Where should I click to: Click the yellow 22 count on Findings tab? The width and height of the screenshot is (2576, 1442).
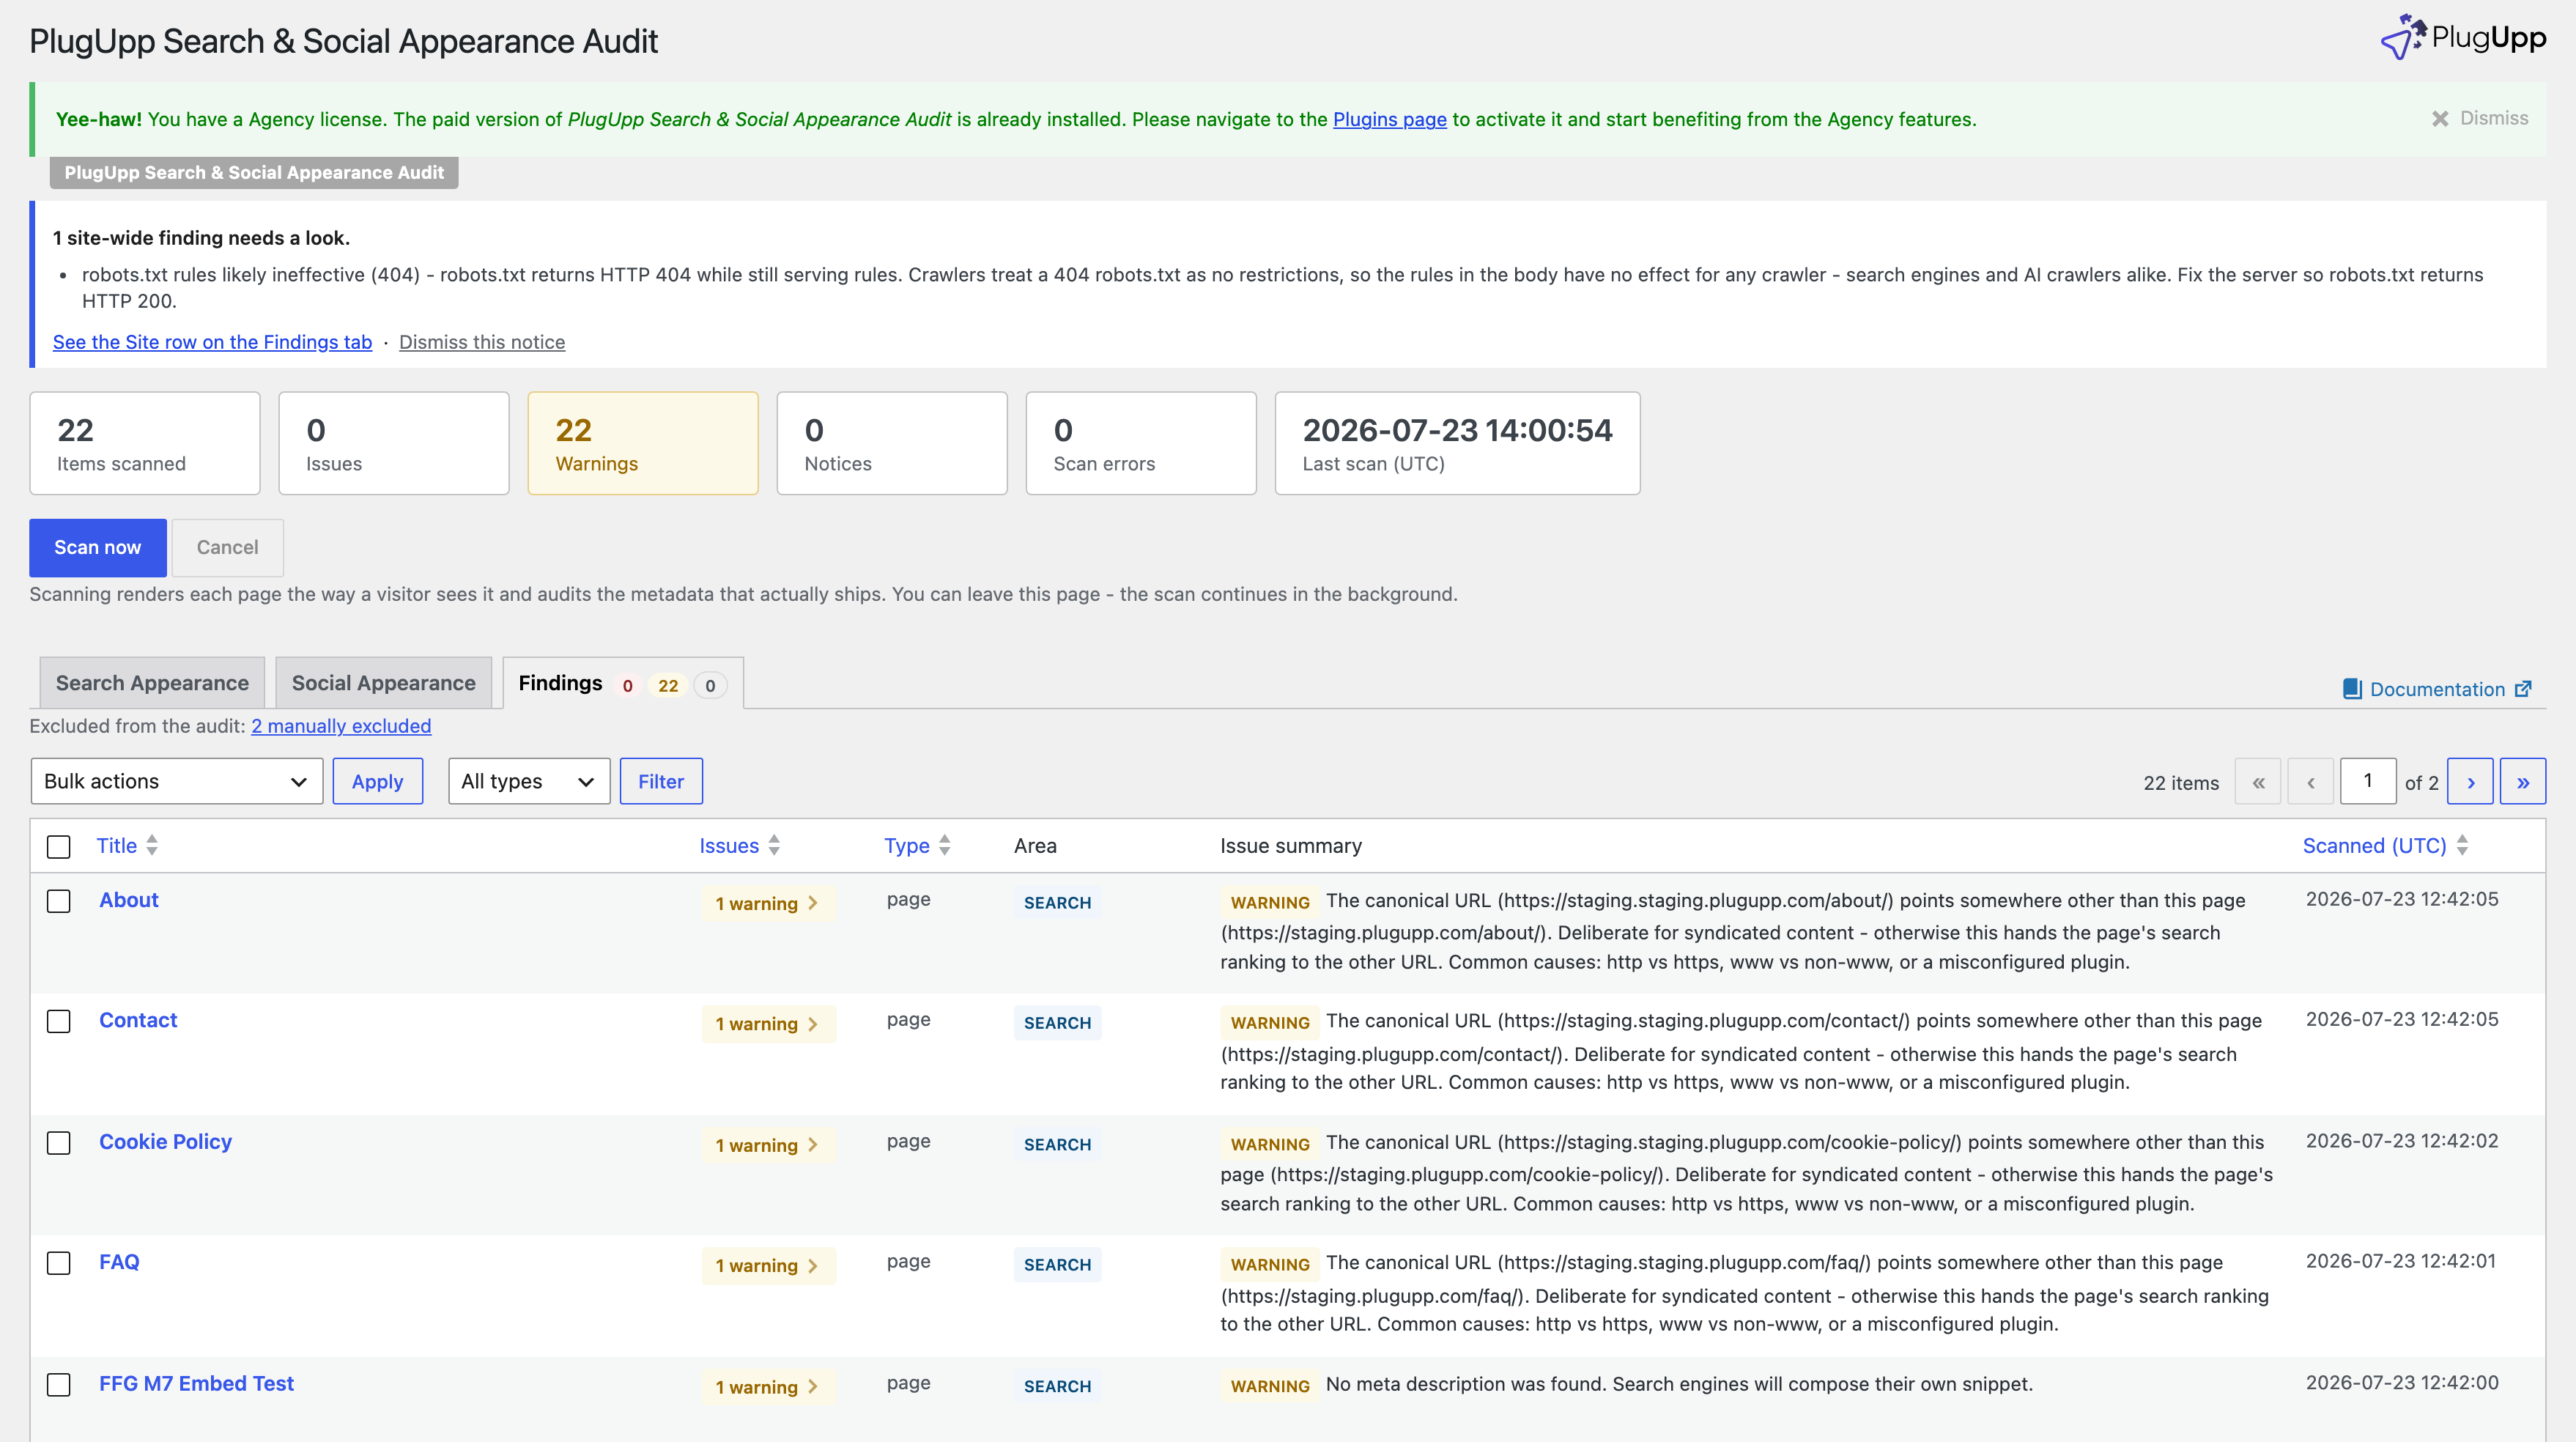(668, 686)
